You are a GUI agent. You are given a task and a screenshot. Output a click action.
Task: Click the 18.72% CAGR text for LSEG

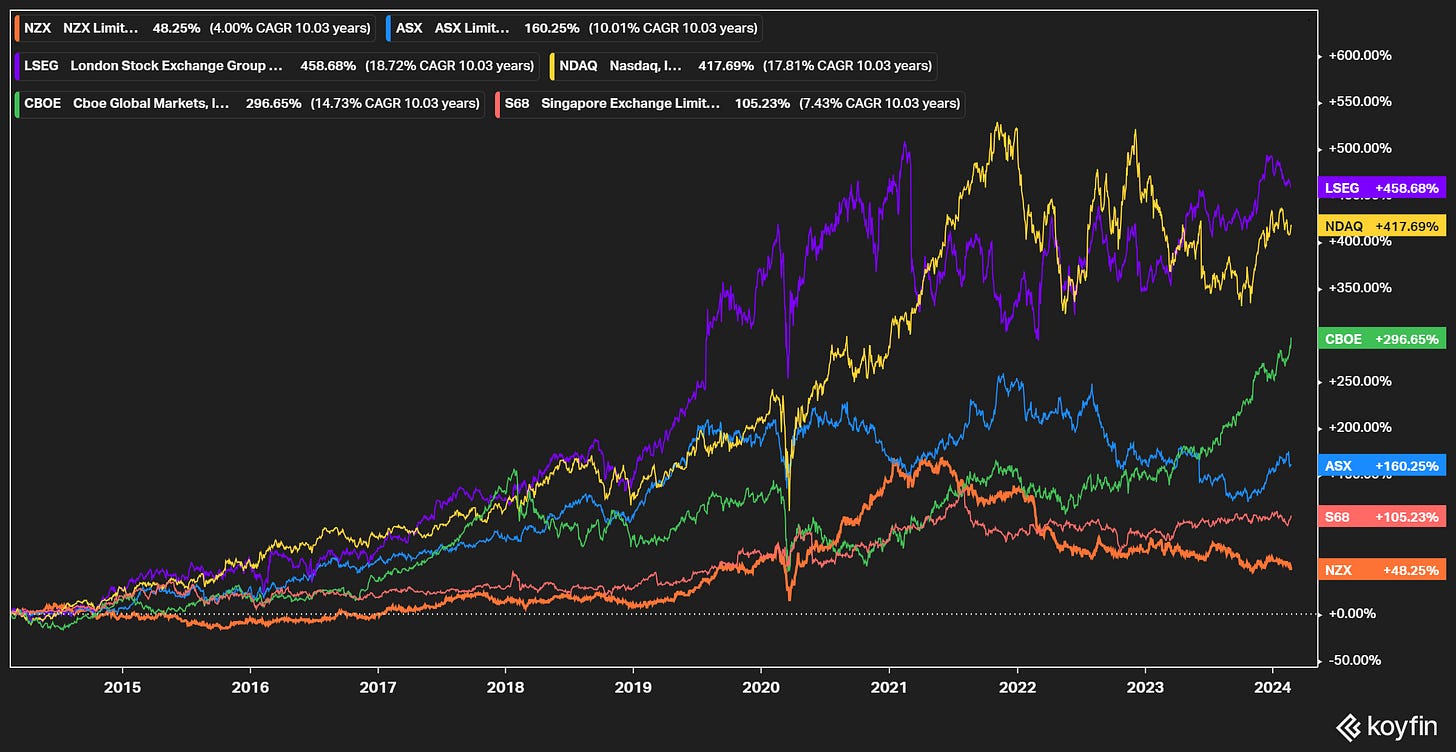point(450,66)
